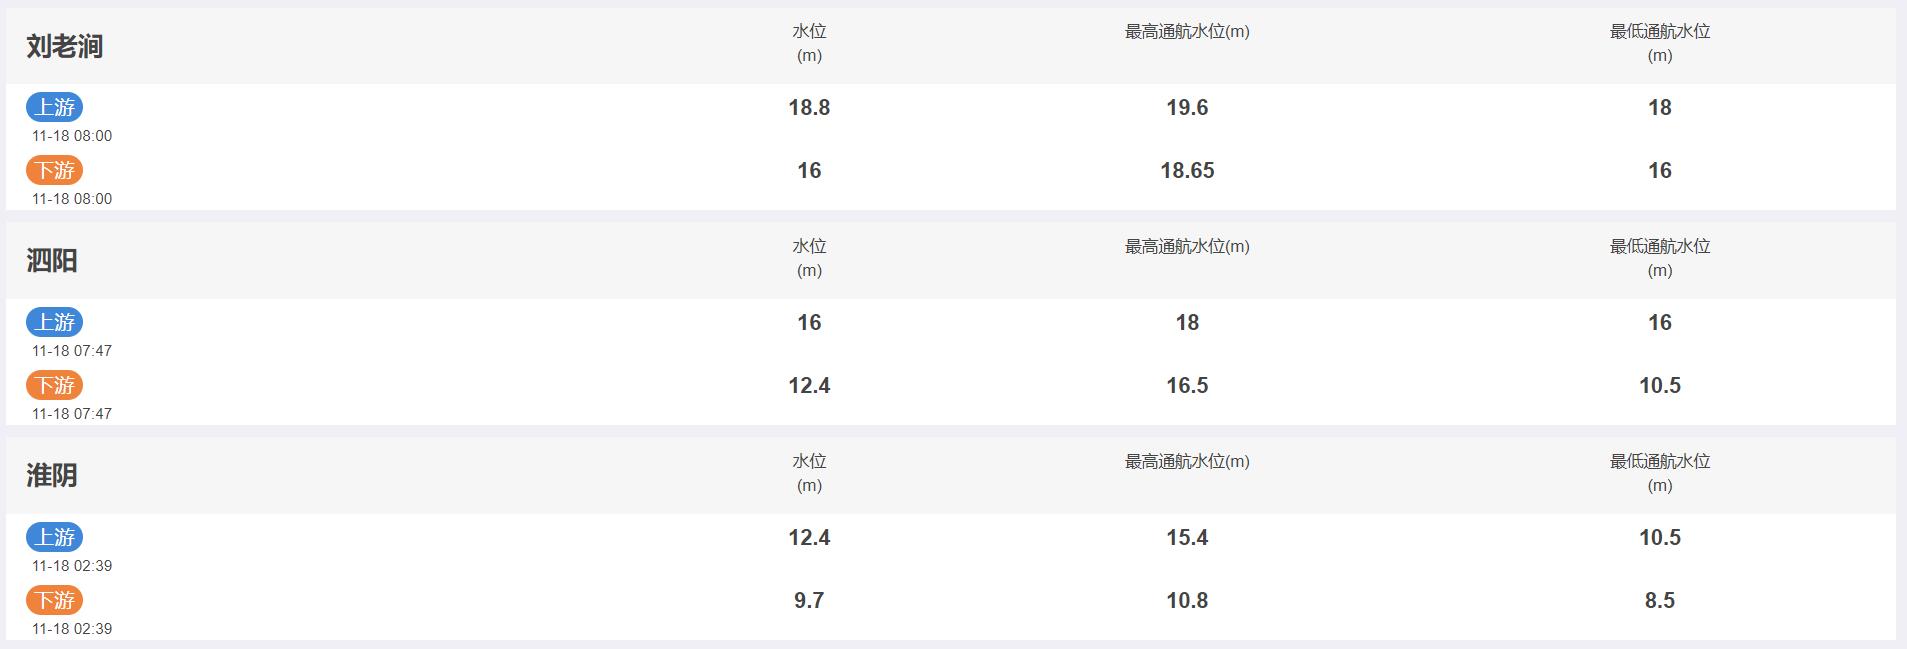Click the blue 上游 badge under 刘老涧
This screenshot has height=649, width=1907.
[54, 107]
